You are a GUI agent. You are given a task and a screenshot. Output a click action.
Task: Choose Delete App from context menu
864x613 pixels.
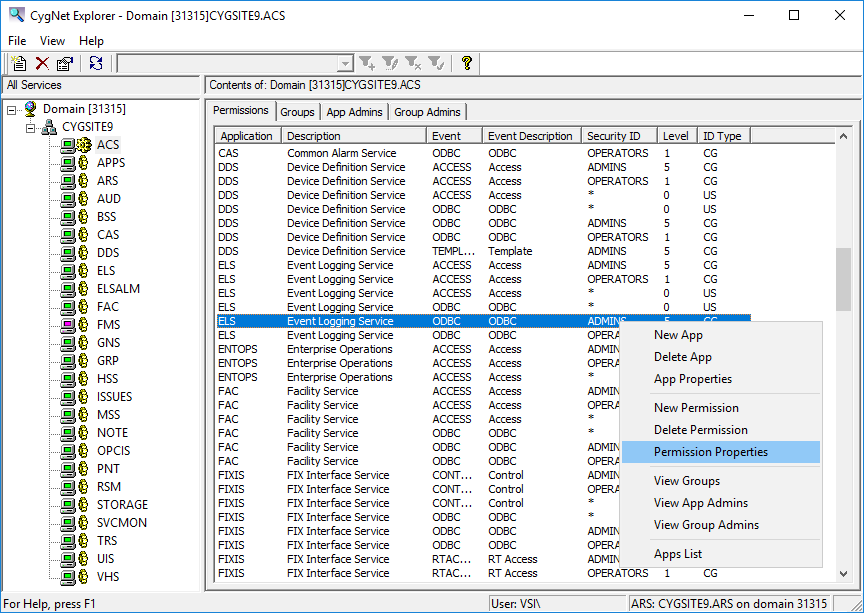(721, 357)
